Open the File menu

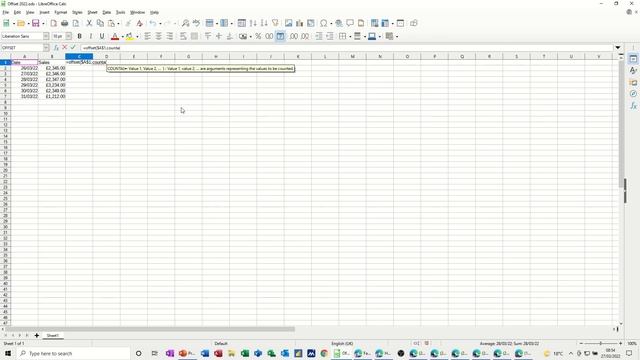[6, 12]
